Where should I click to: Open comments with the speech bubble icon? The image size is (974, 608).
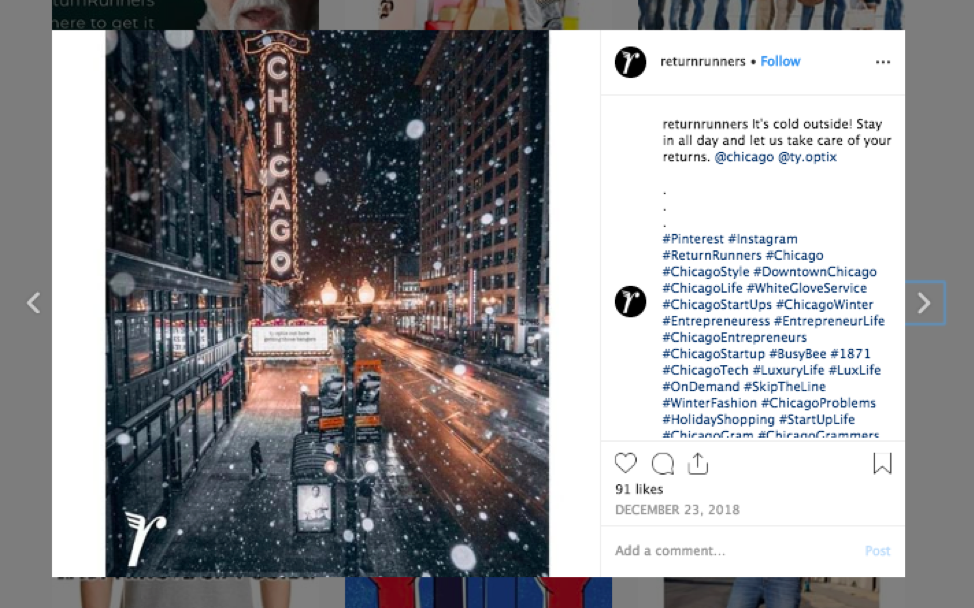pyautogui.click(x=662, y=464)
